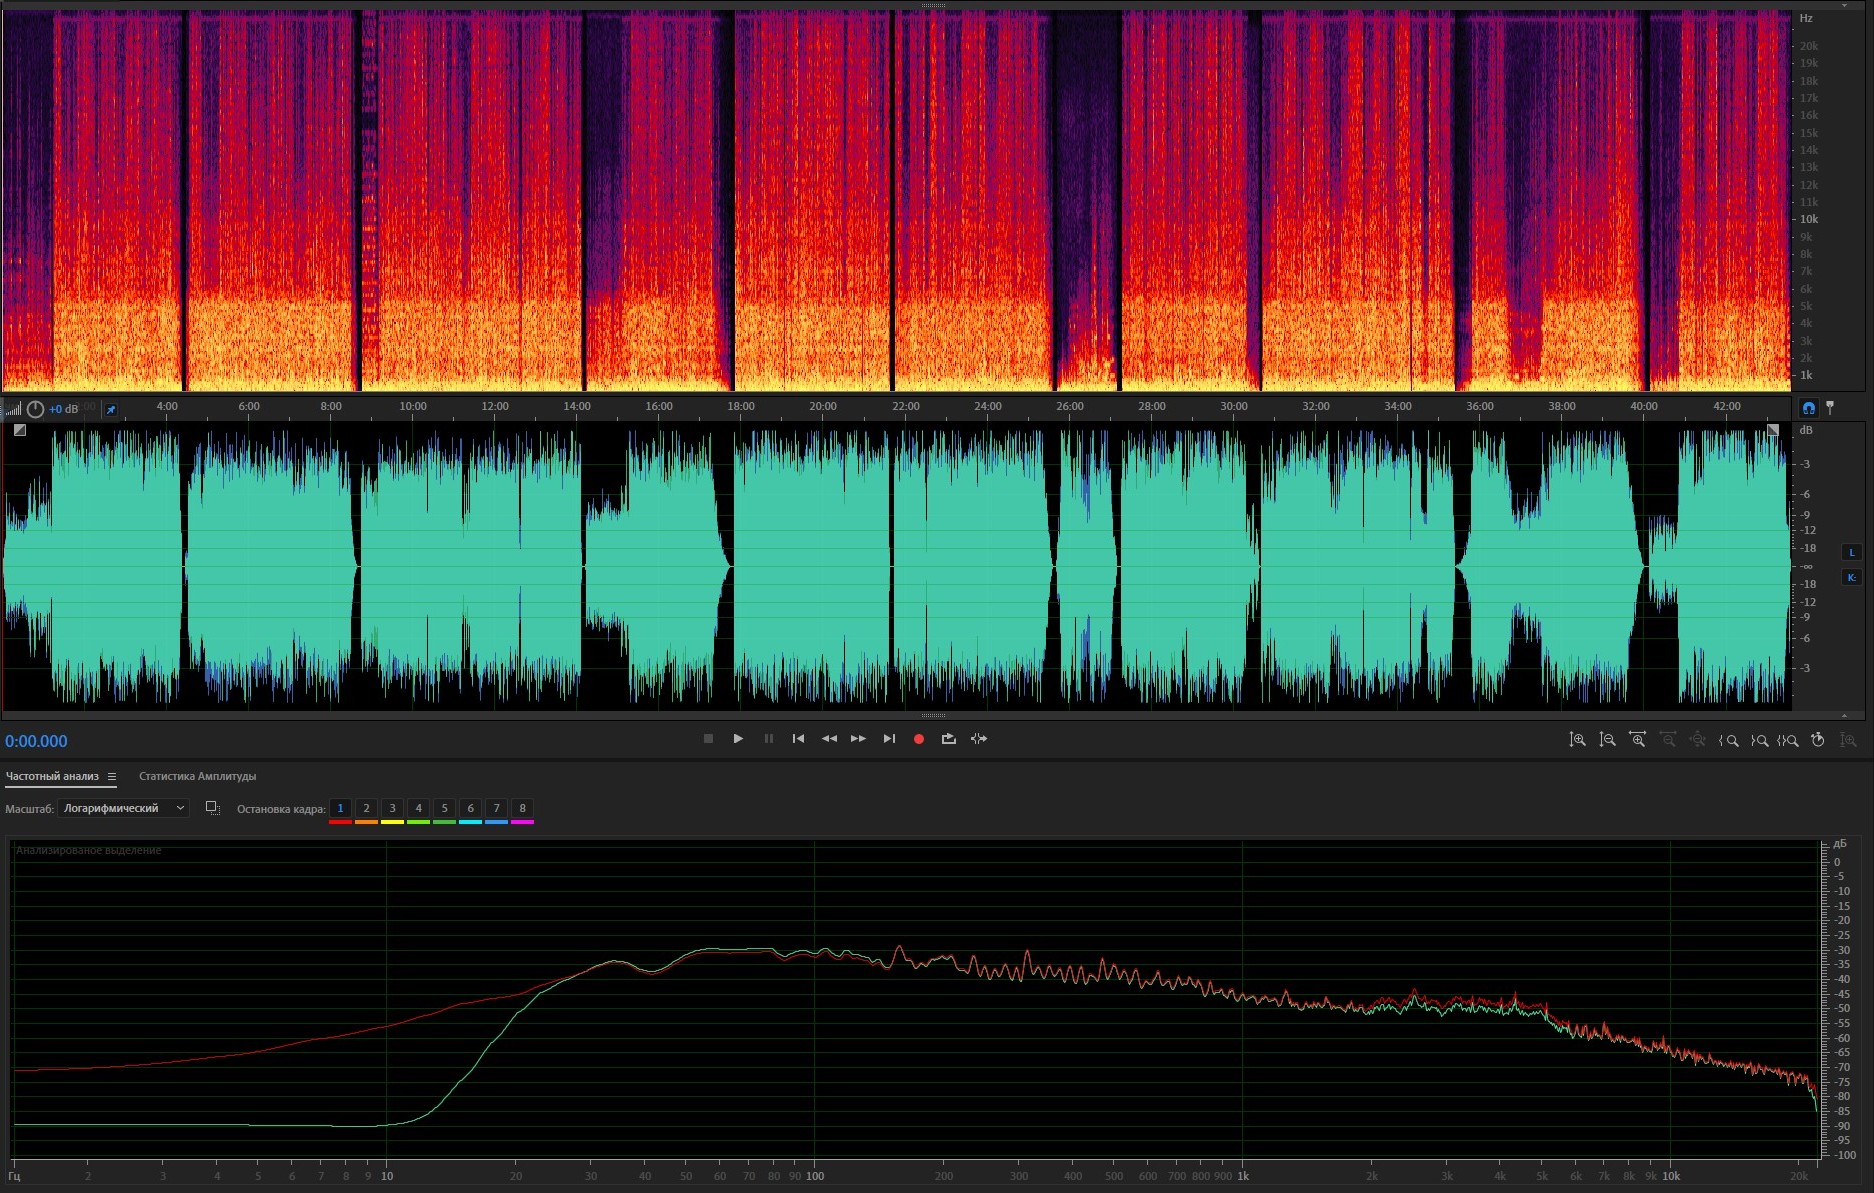The height and width of the screenshot is (1193, 1874).
Task: Open the Масштаб Логарифмический dropdown
Action: point(123,808)
